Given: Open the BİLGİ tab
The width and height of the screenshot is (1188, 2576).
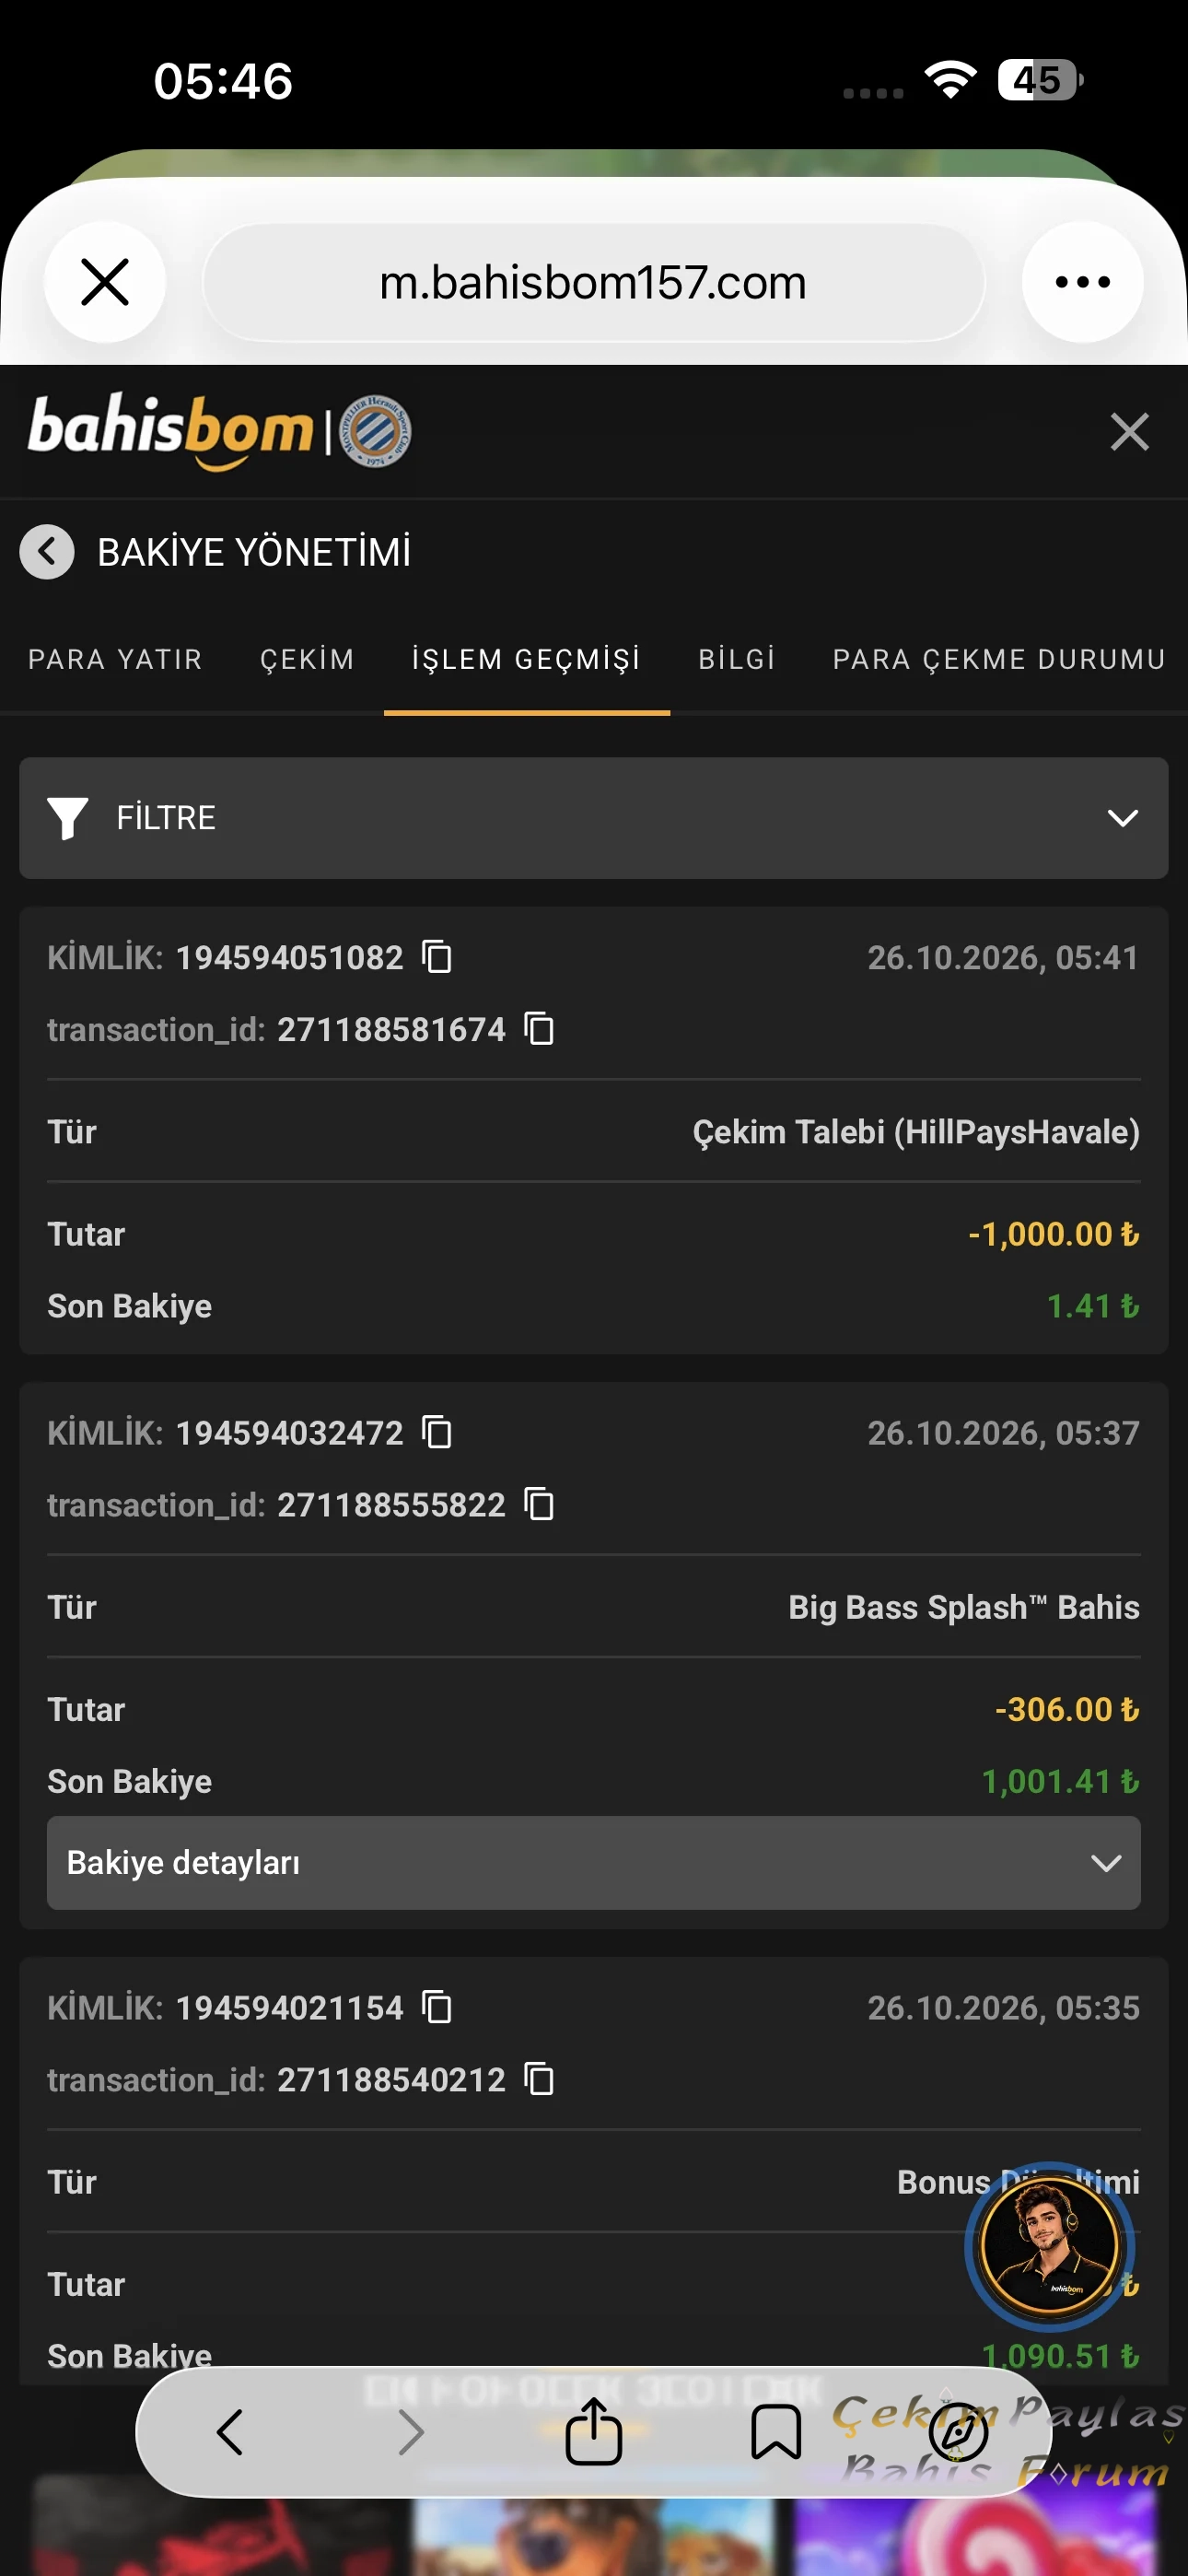Looking at the screenshot, I should (x=737, y=659).
